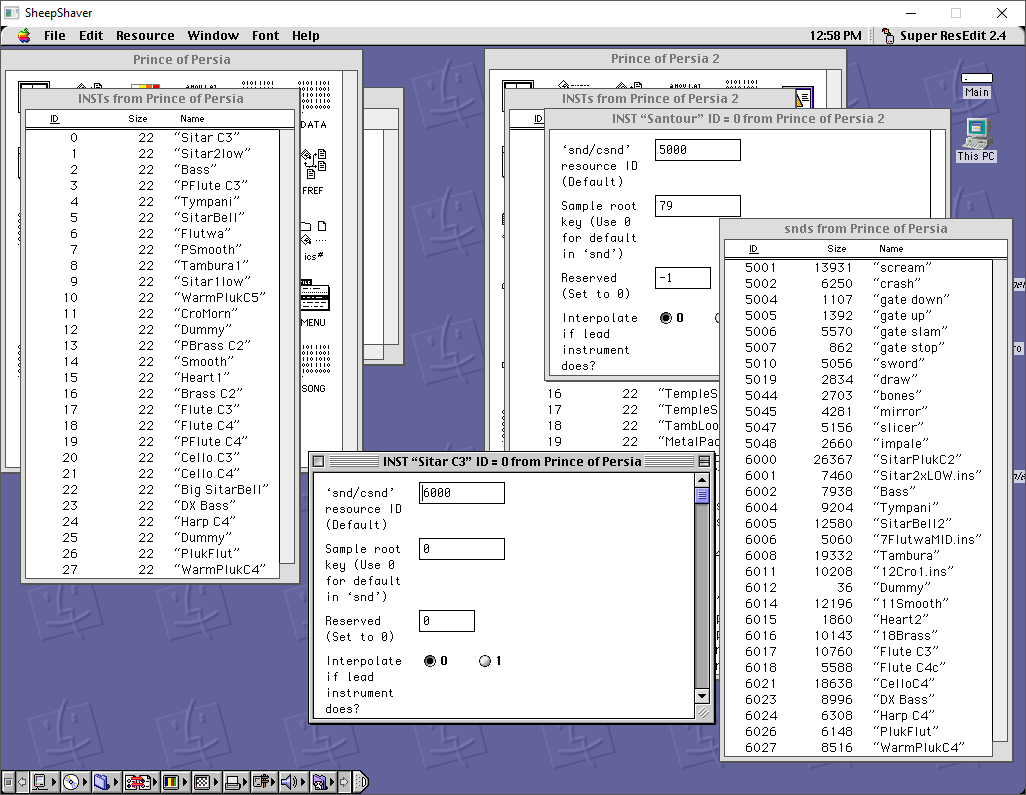Click the resource ID field containing 6000
Screen dimensions: 1026x795
pos(462,493)
